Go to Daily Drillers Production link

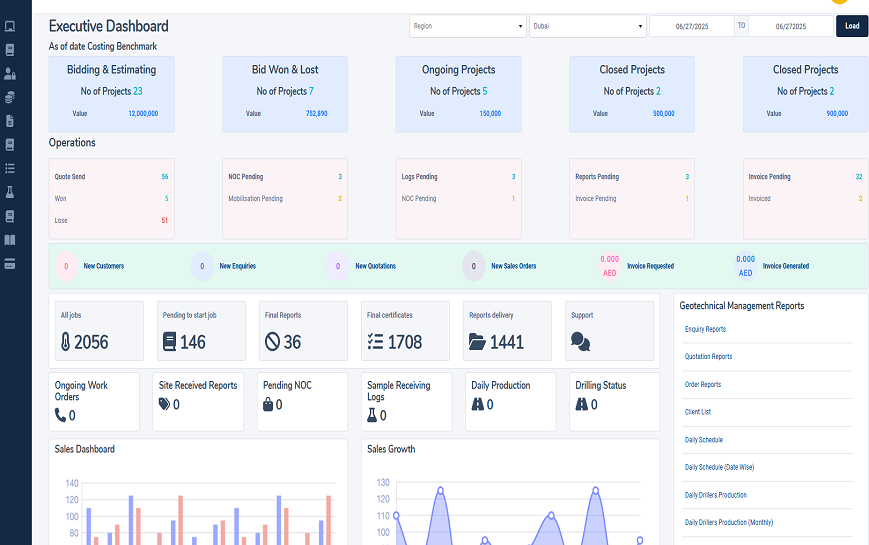point(715,495)
